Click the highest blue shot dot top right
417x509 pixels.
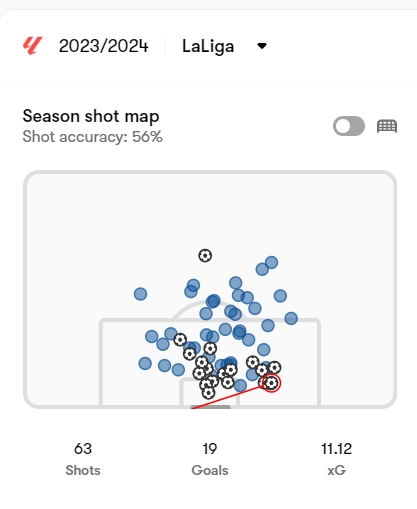click(271, 262)
